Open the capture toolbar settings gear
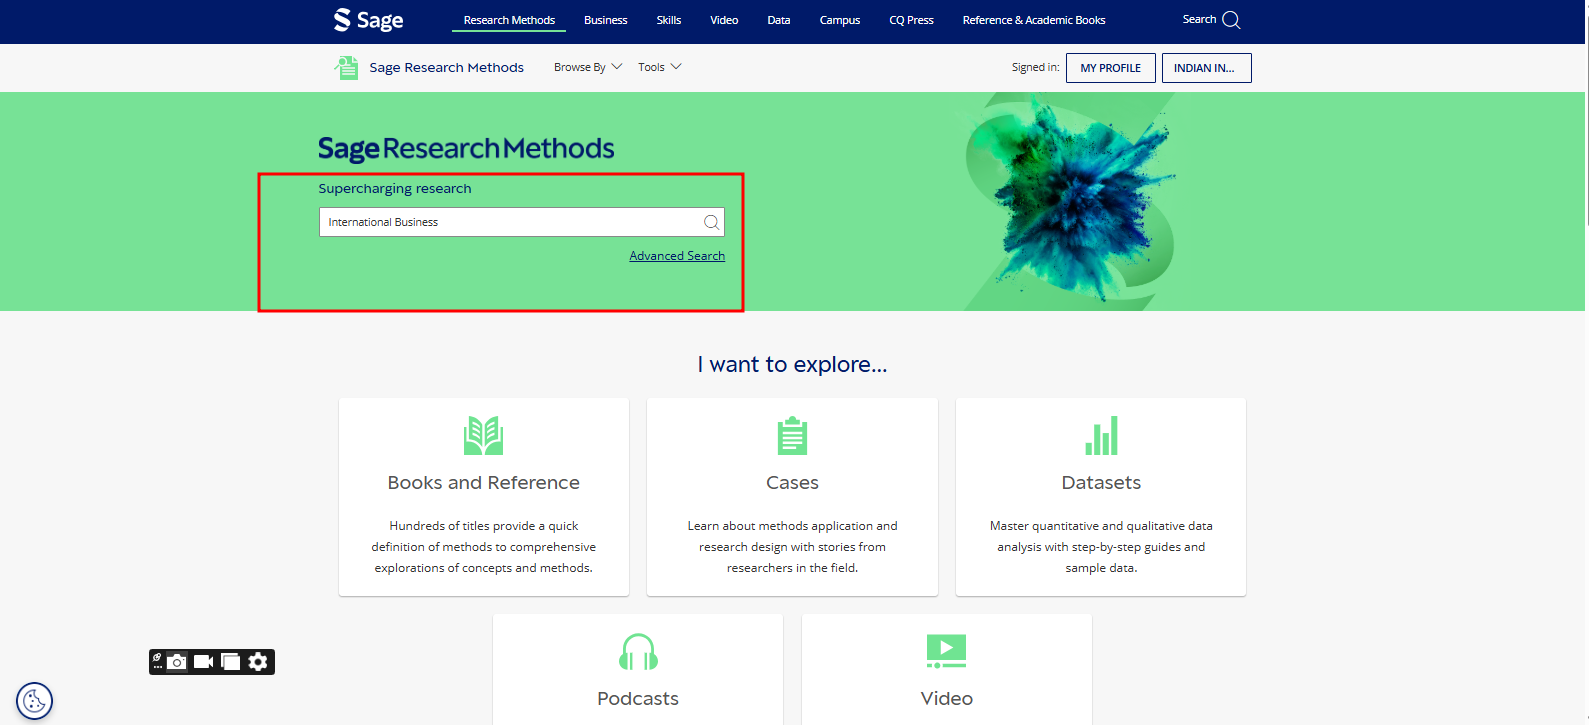This screenshot has width=1589, height=725. (x=258, y=662)
